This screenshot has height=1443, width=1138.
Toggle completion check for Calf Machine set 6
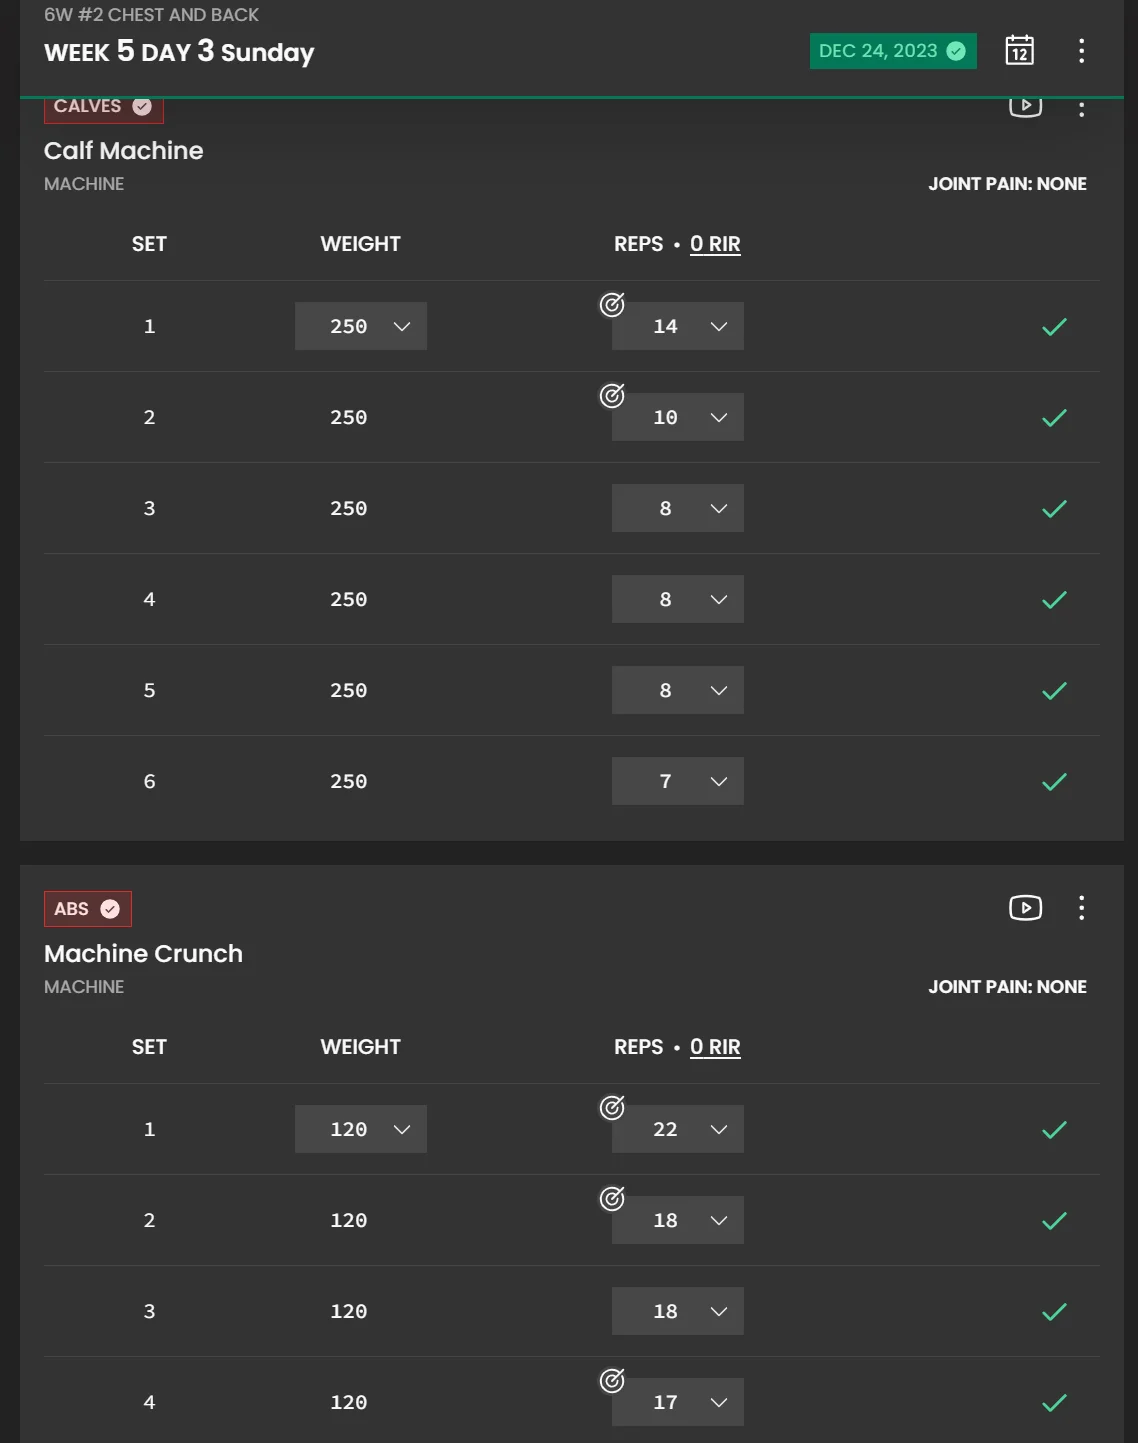pyautogui.click(x=1054, y=781)
